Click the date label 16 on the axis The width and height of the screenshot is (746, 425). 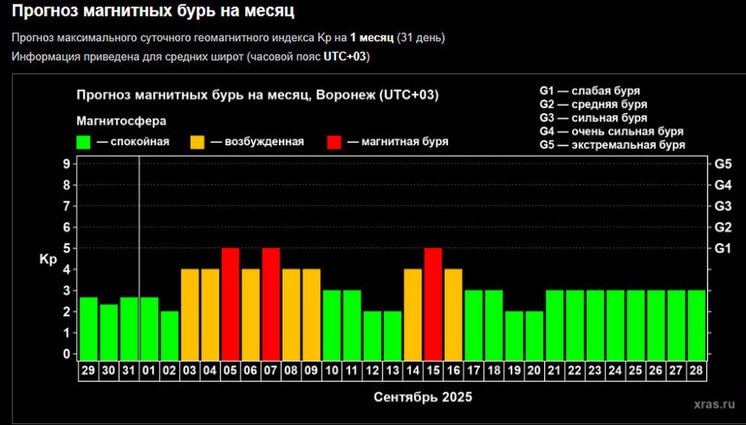[453, 371]
